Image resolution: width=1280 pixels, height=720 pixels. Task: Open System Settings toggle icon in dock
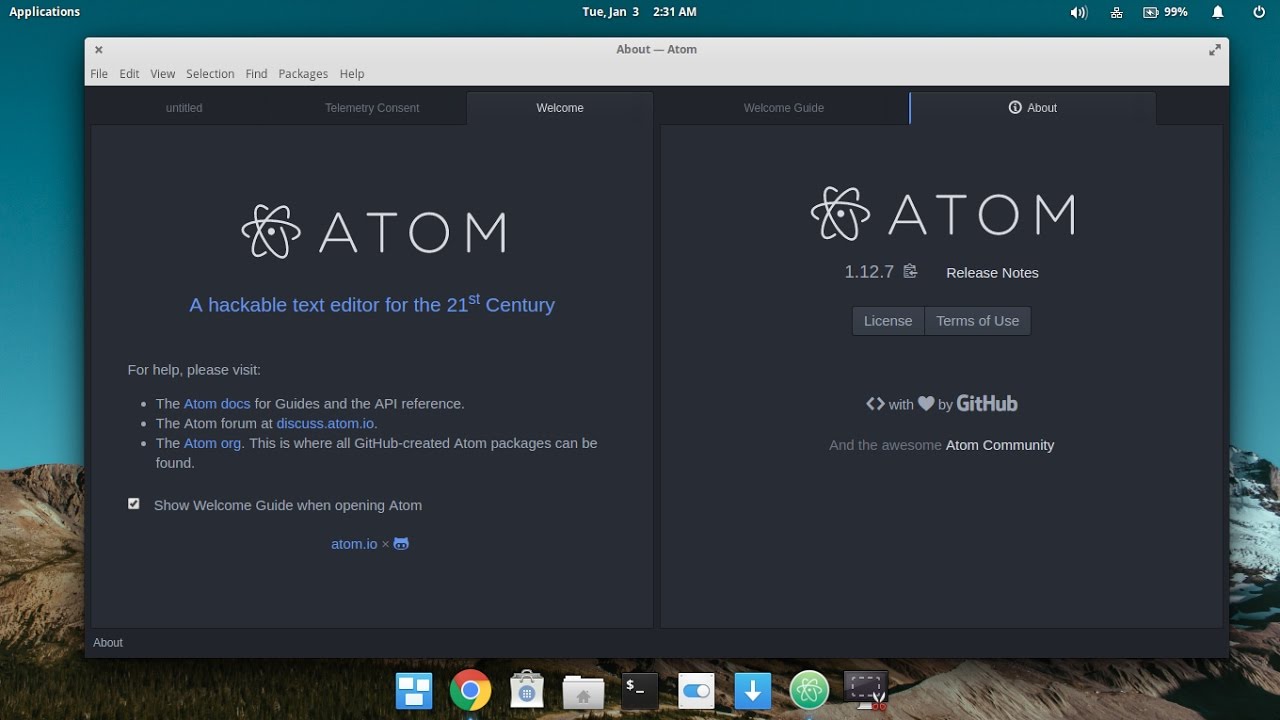[696, 690]
